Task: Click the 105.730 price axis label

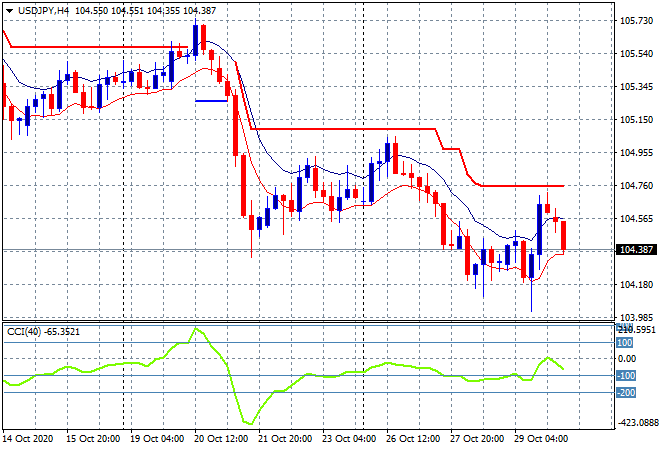Action: coord(636,21)
